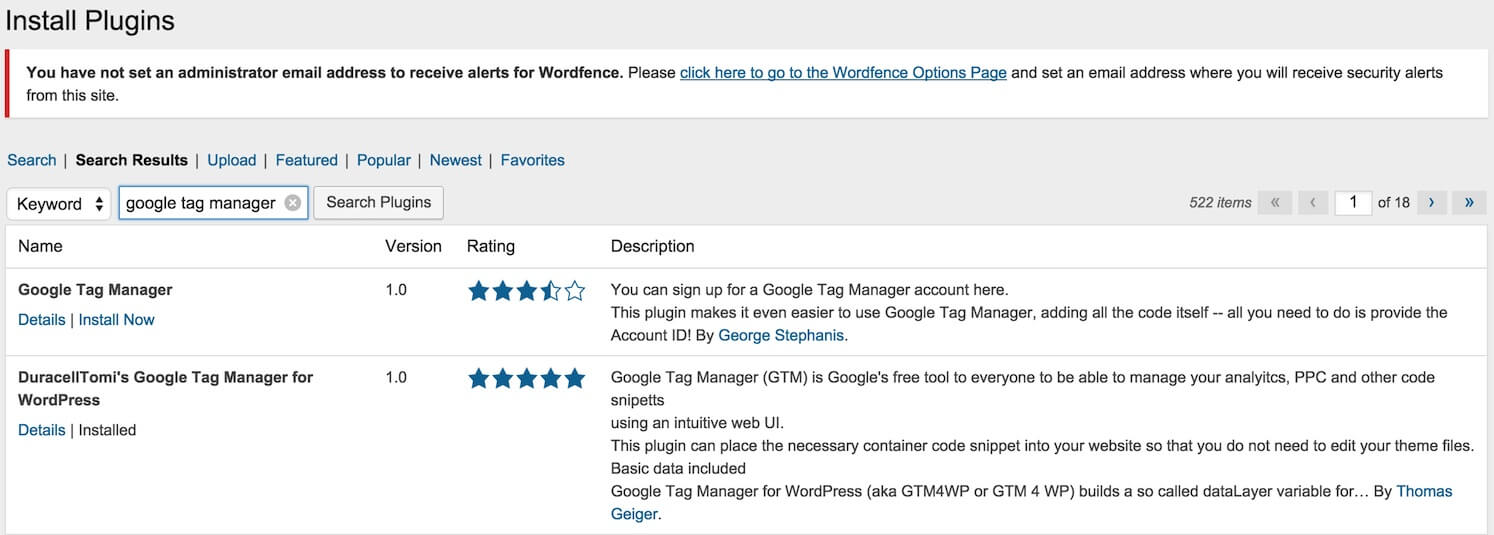View the Newest plugins tab
Screen dimensions: 1494x535
pyautogui.click(x=456, y=160)
